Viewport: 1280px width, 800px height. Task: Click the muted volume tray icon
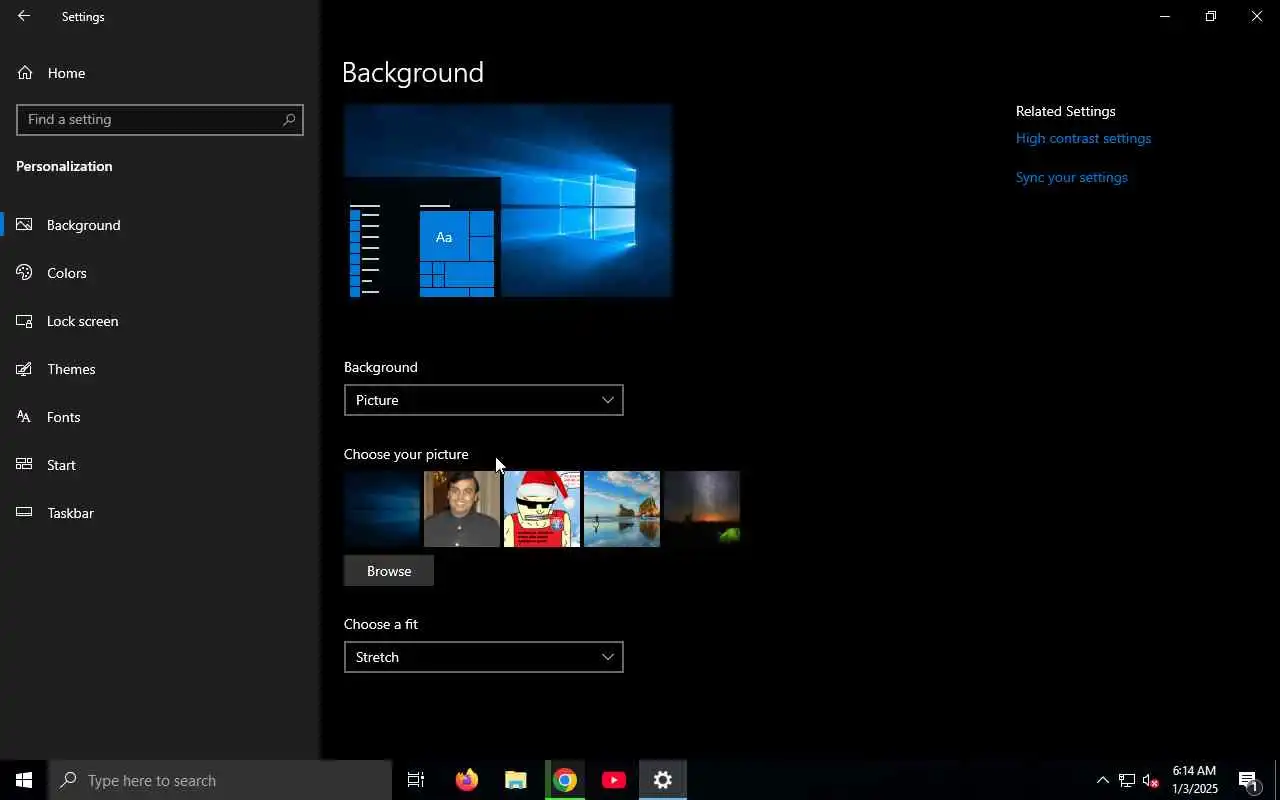click(1150, 780)
